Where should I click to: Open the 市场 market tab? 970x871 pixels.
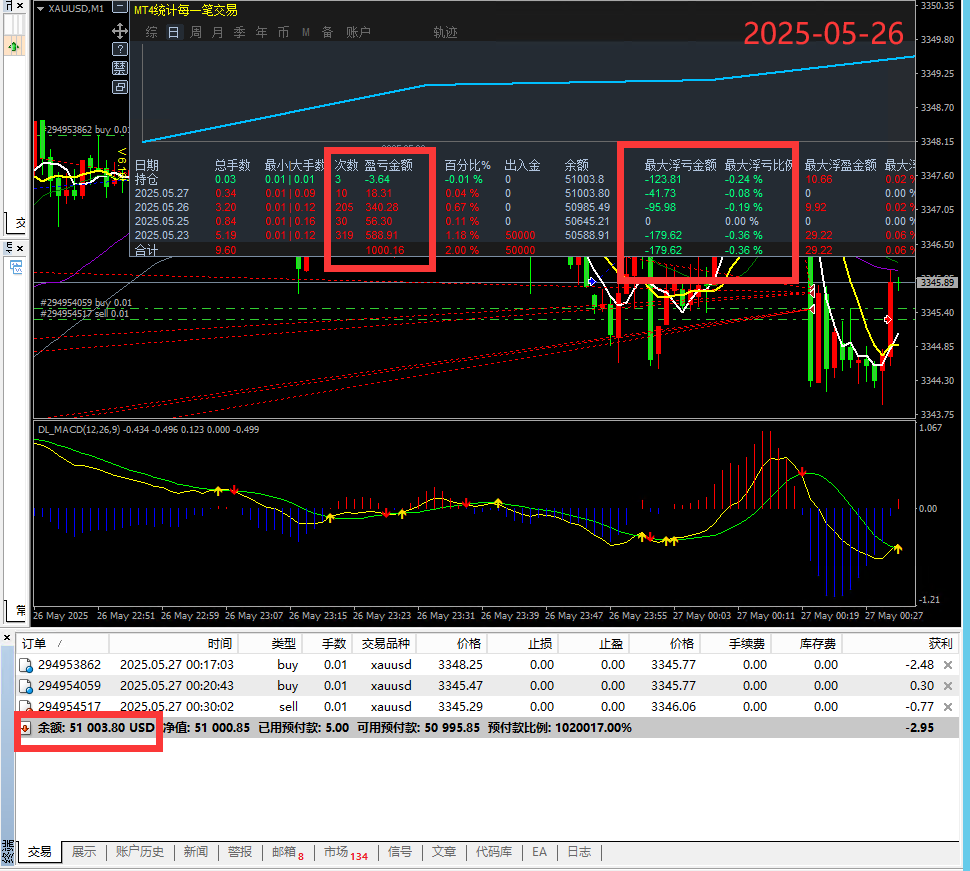(x=346, y=852)
